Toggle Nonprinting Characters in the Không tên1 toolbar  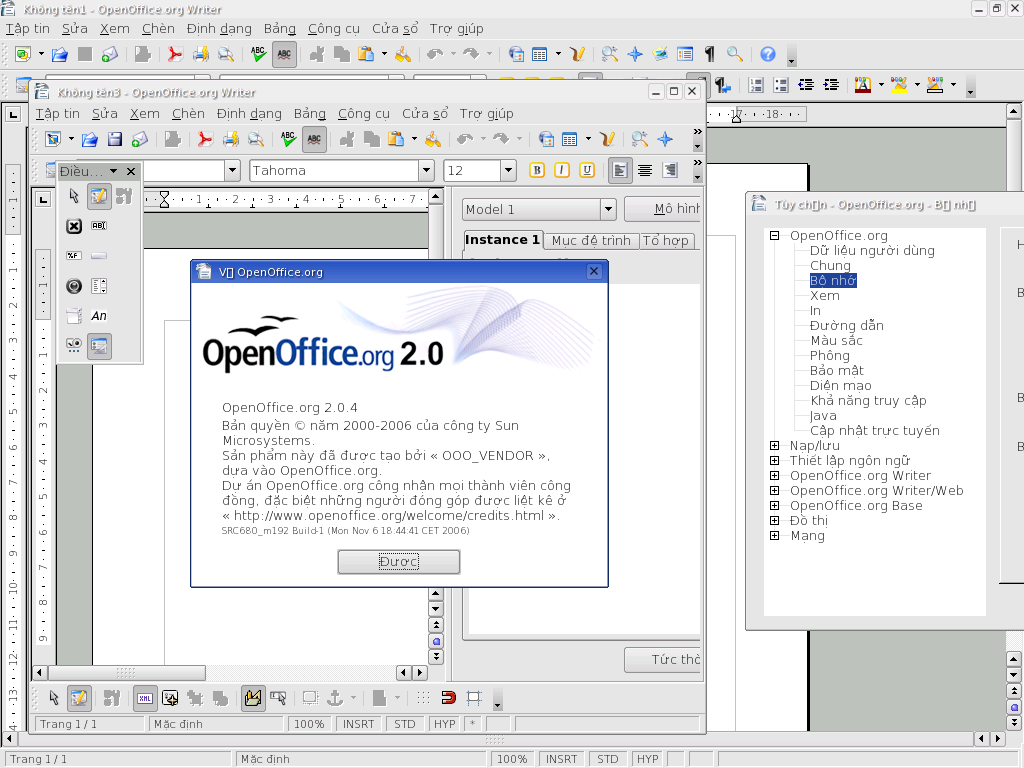pos(710,54)
